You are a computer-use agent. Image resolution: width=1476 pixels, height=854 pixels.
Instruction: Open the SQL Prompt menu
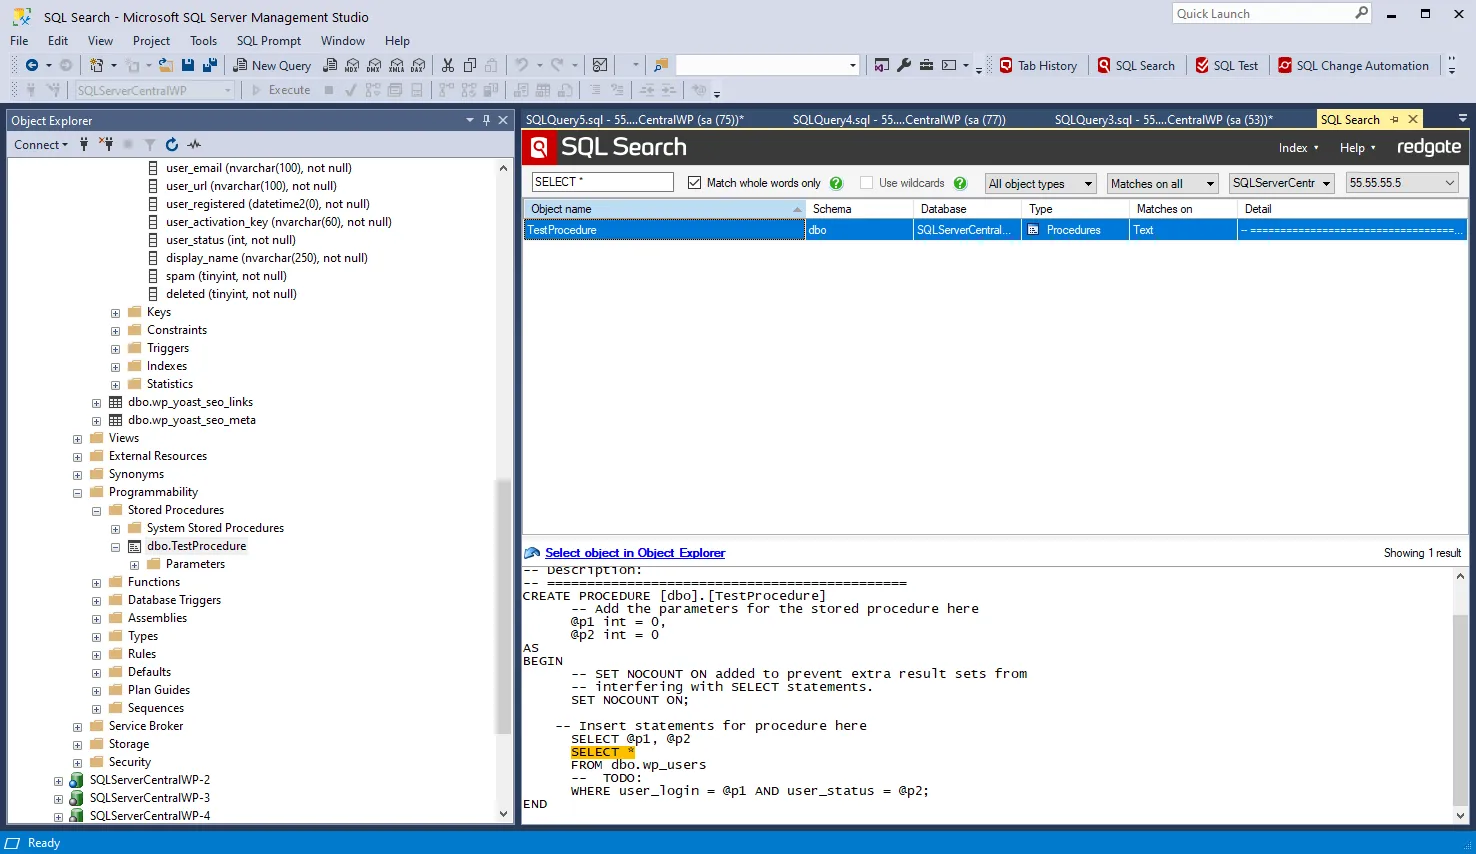click(268, 41)
